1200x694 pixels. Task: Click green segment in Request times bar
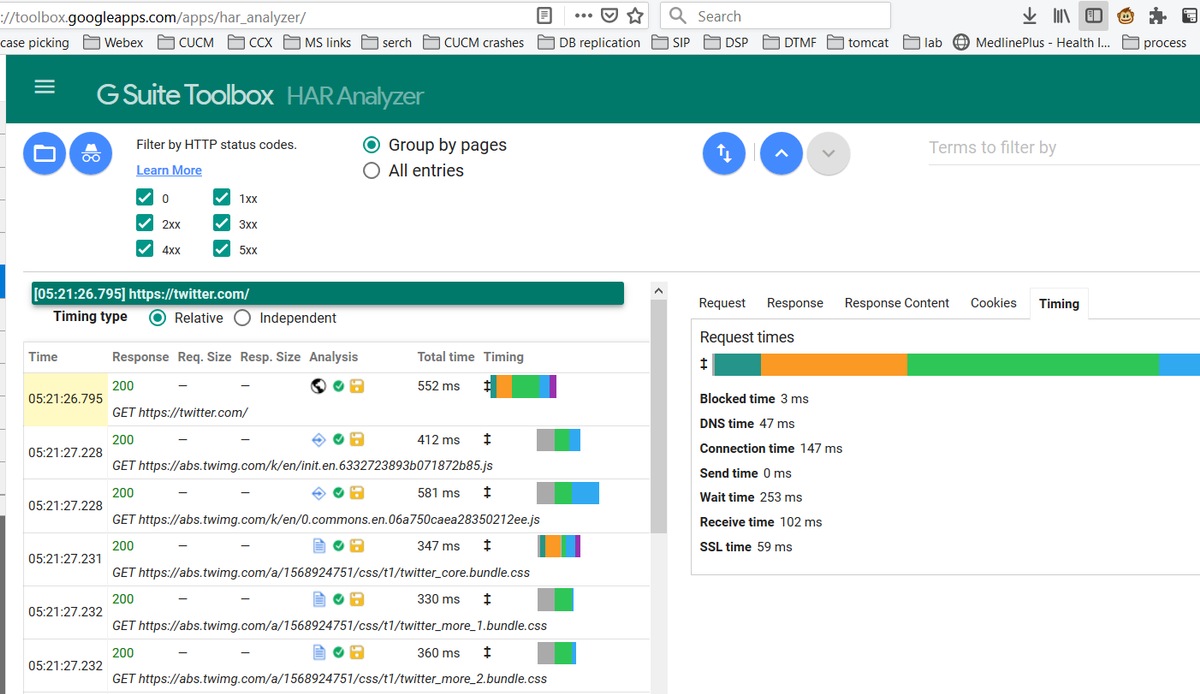1033,364
